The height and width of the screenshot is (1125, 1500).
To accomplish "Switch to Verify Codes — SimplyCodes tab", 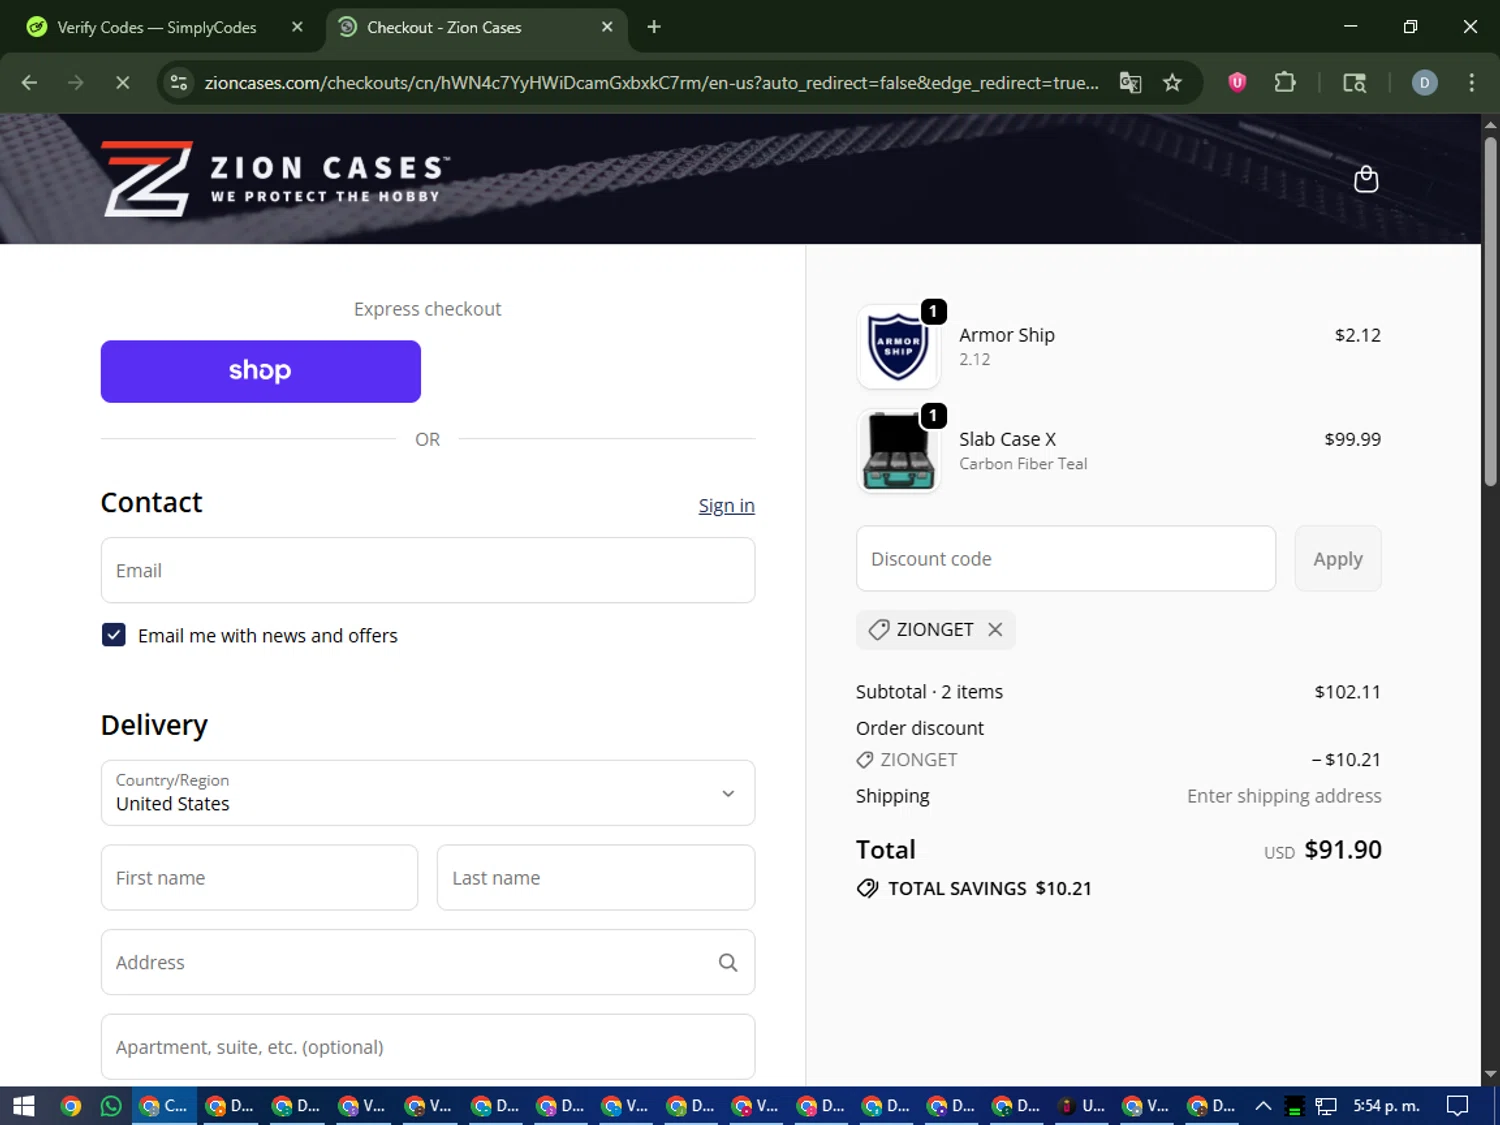I will 157,27.
